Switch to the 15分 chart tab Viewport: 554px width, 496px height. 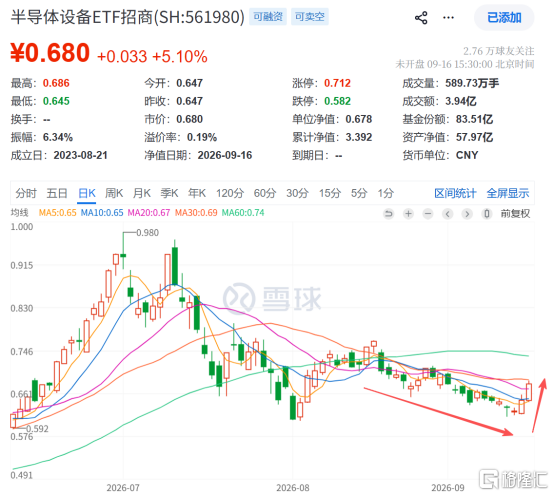click(x=330, y=193)
